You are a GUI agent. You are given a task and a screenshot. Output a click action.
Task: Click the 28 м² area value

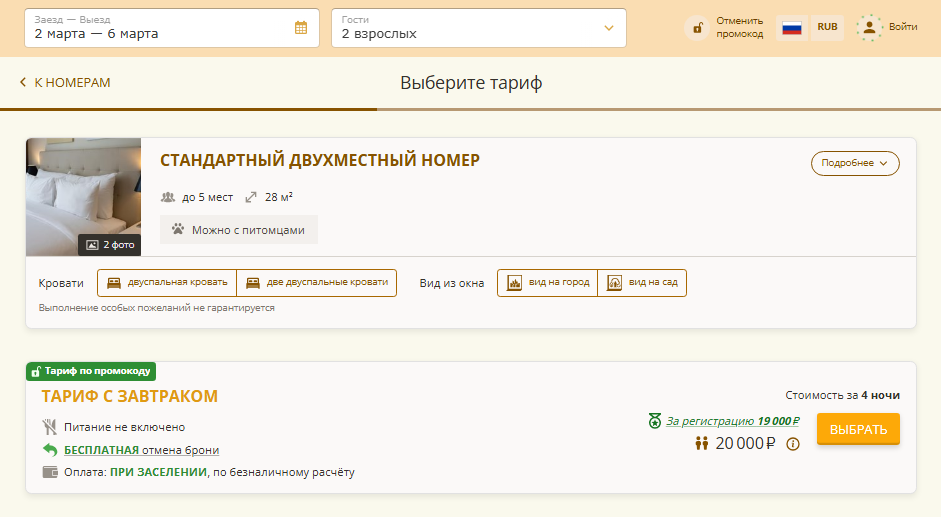pos(278,197)
